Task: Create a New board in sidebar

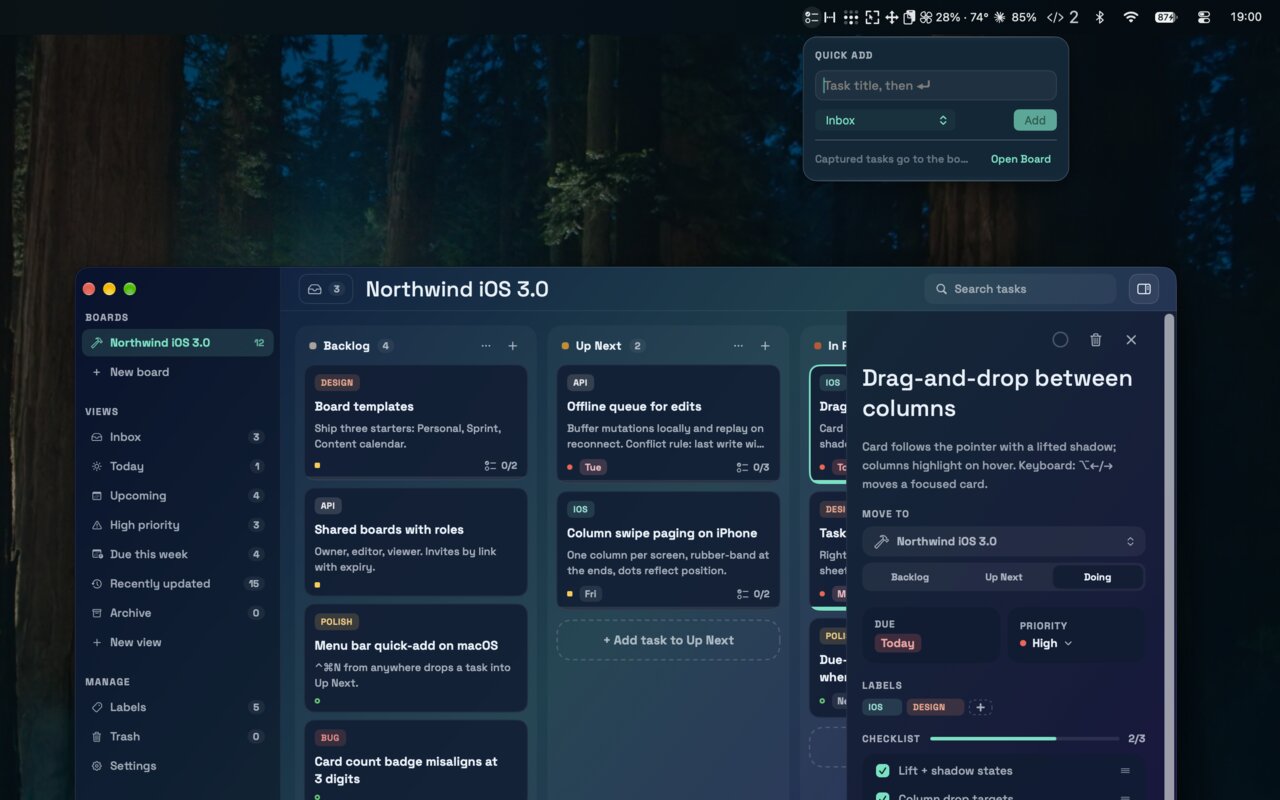Action: [177, 372]
